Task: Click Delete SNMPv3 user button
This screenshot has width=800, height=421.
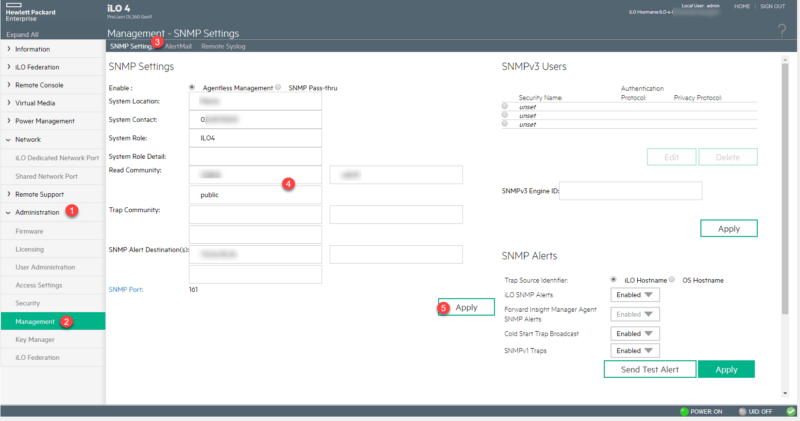Action: tap(728, 157)
